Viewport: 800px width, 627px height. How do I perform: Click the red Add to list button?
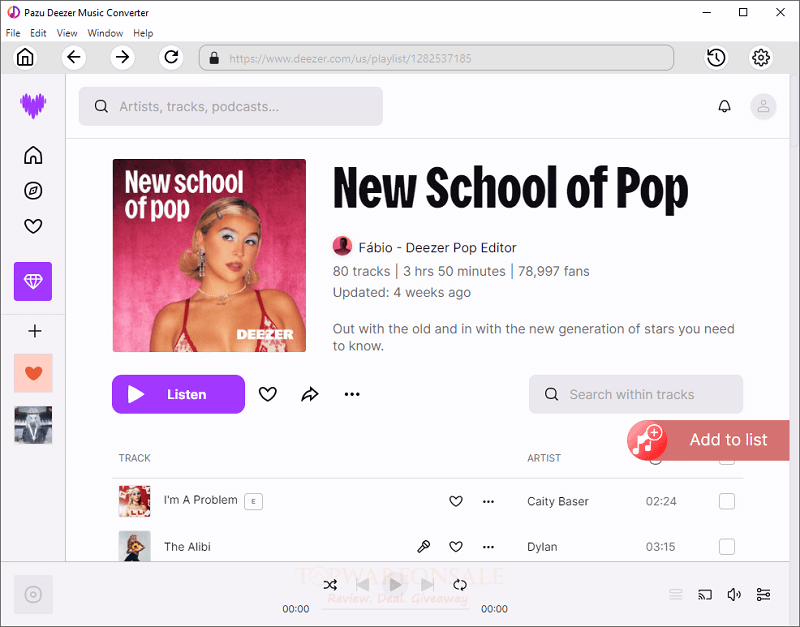coord(708,440)
